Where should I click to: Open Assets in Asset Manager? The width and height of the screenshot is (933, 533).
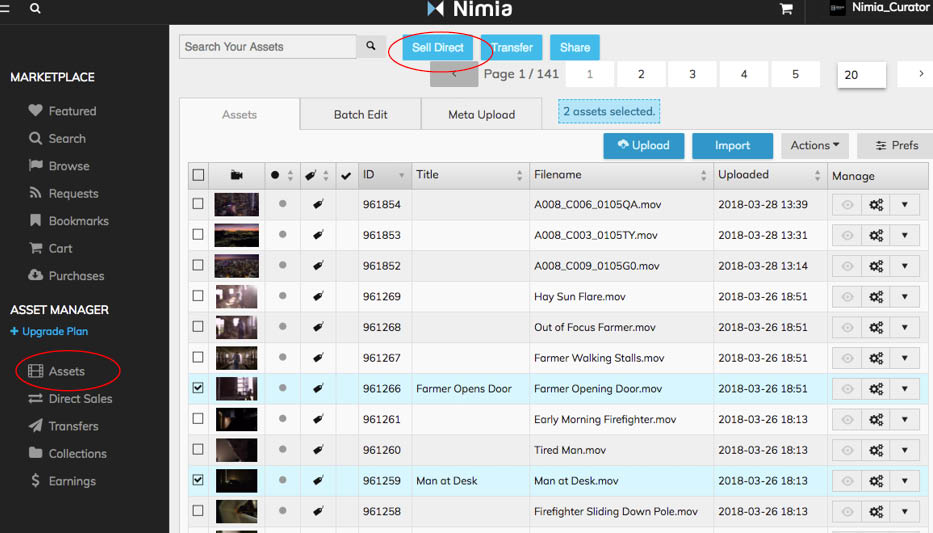pos(57,371)
